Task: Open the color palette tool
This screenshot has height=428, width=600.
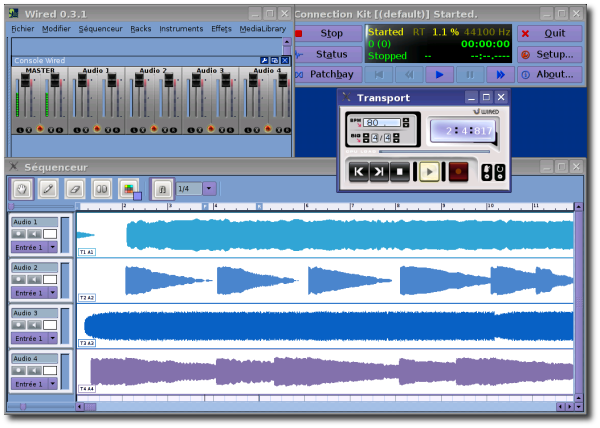Action: (129, 189)
